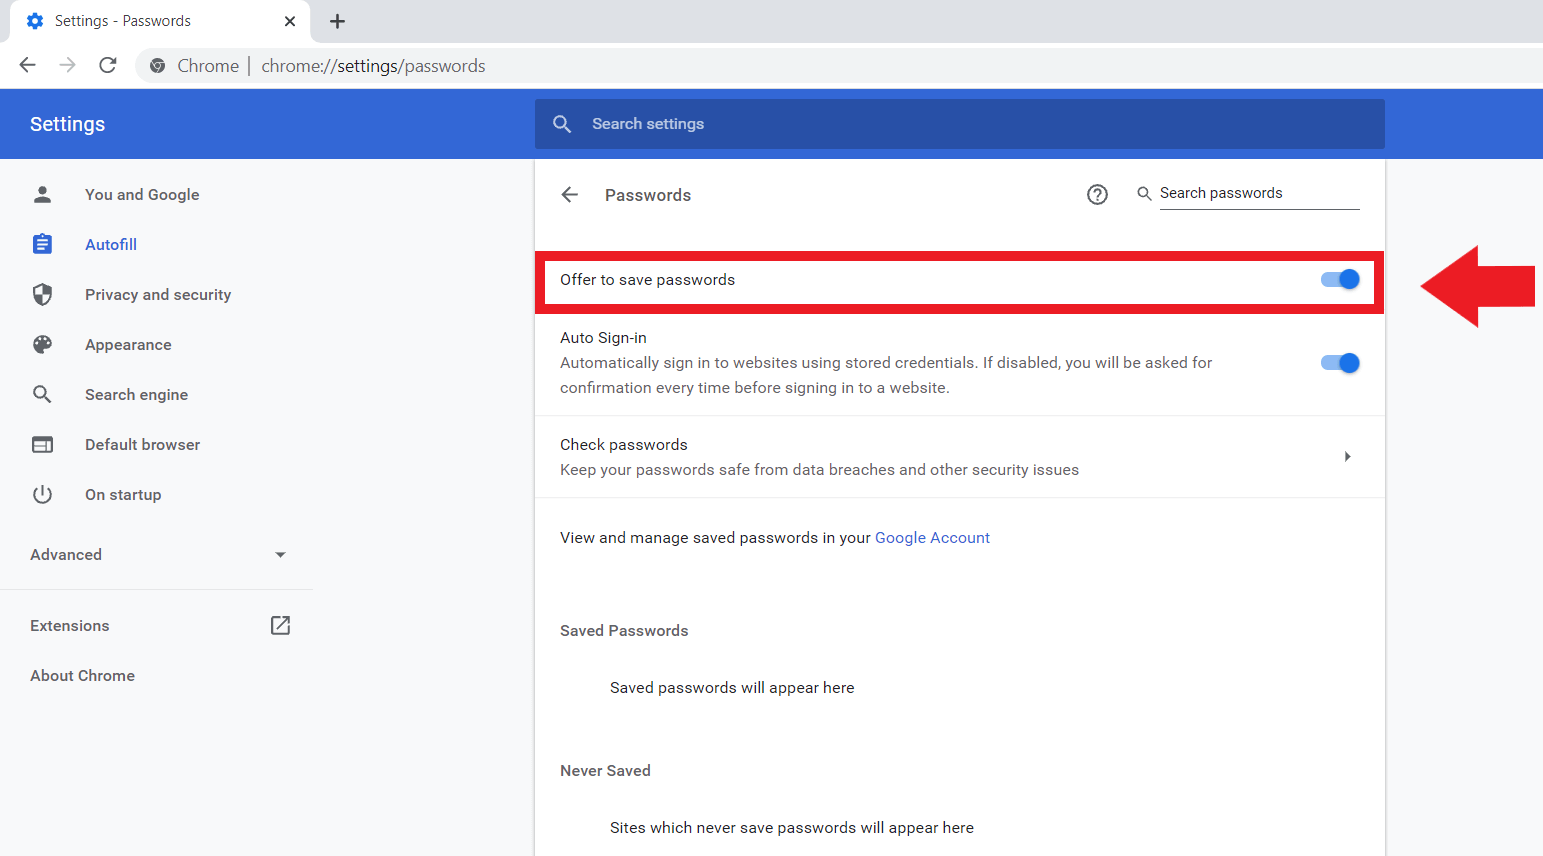
Task: Open the passwords help question mark icon
Action: click(1097, 195)
